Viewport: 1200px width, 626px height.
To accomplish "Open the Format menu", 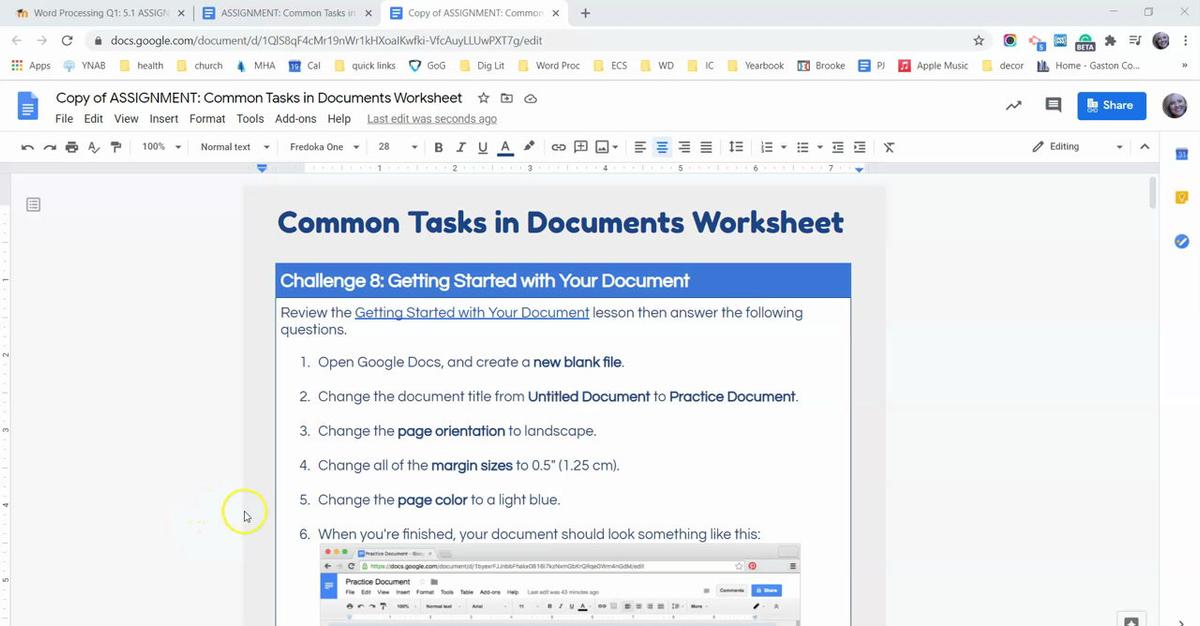I will (207, 119).
